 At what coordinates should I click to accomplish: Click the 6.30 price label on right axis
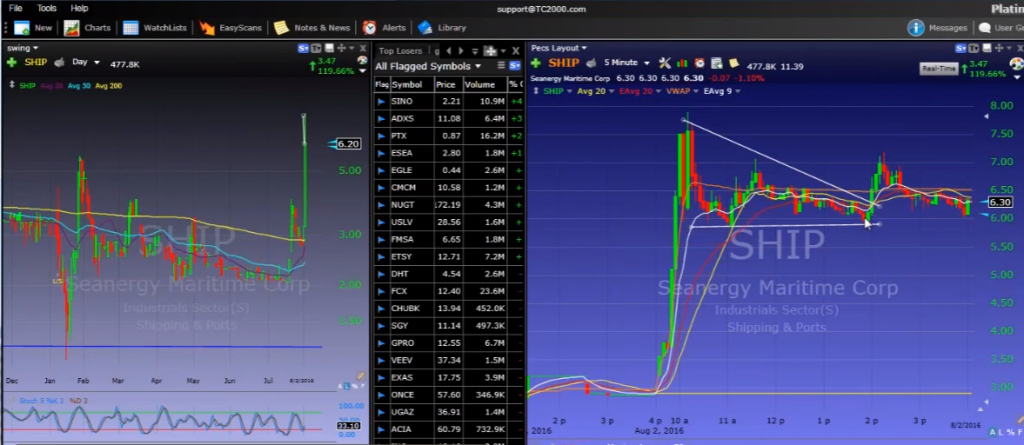[1000, 203]
